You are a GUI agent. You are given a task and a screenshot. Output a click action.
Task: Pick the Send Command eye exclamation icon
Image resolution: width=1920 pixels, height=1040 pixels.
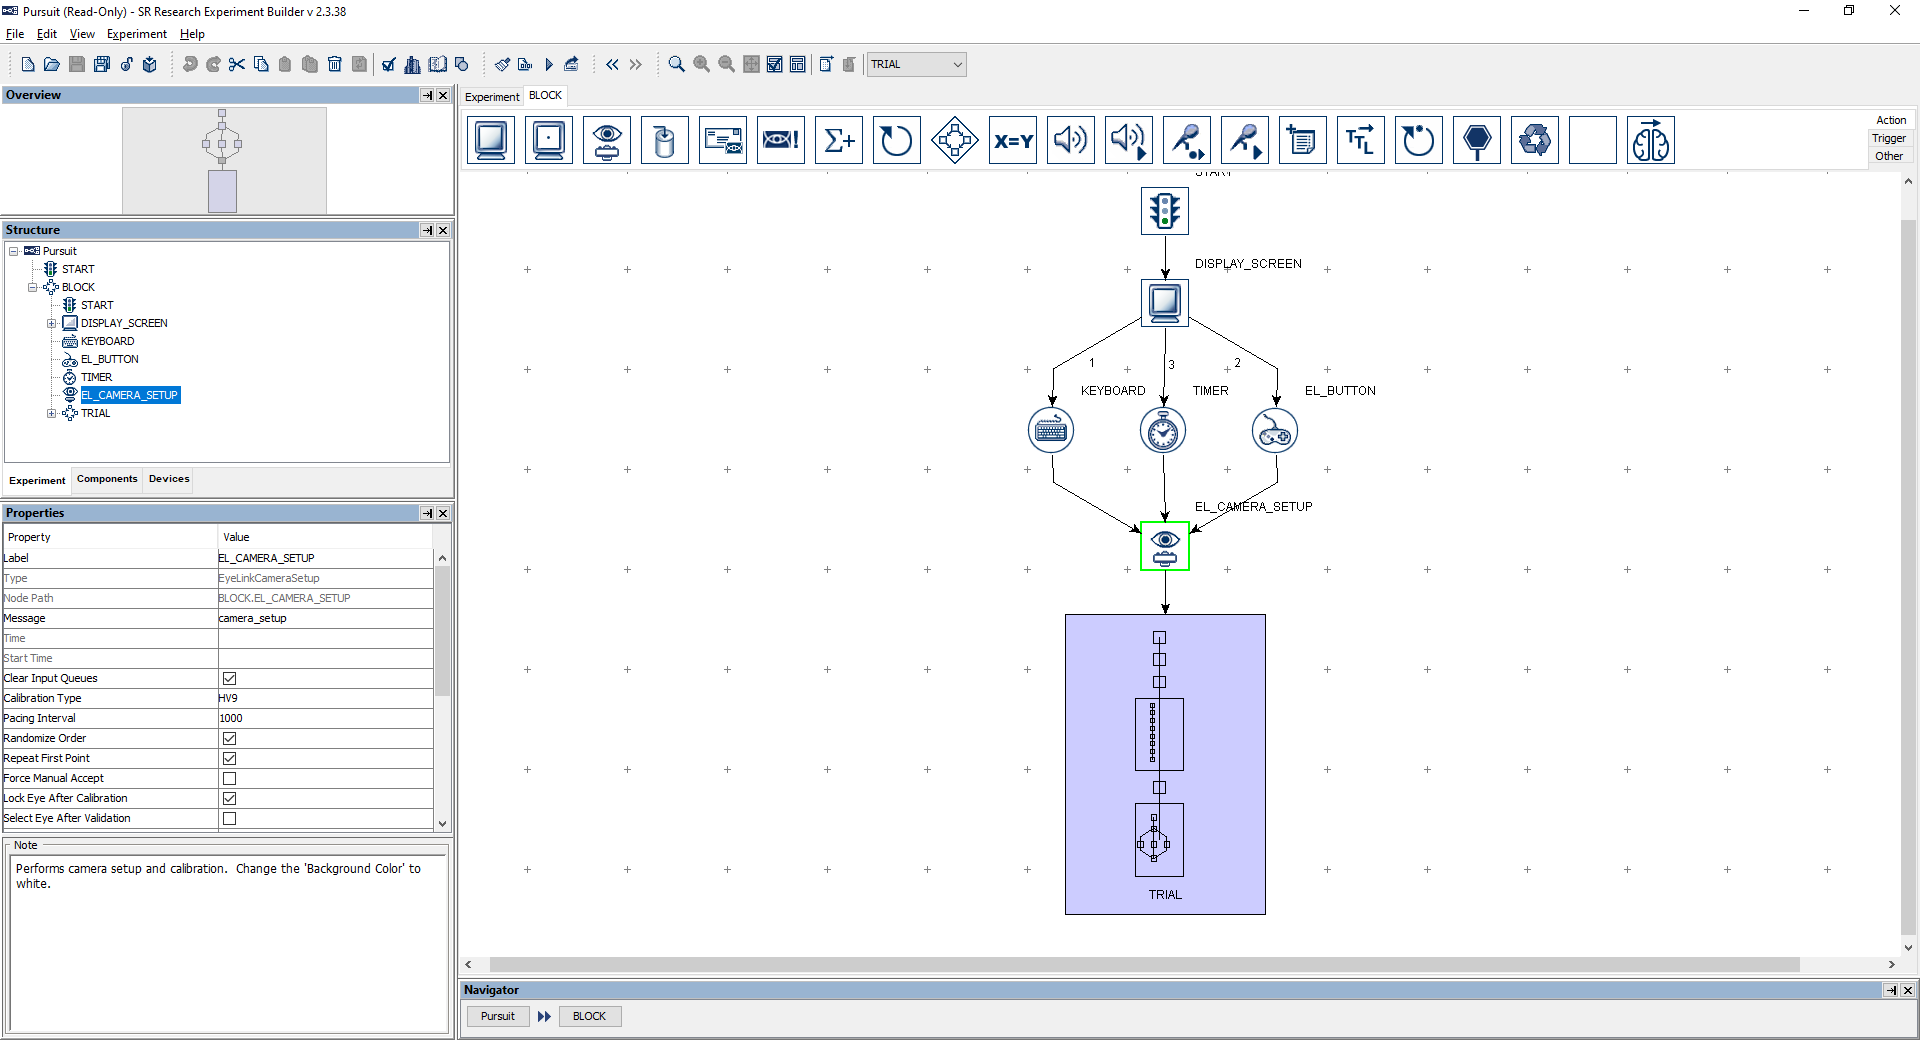[x=781, y=140]
